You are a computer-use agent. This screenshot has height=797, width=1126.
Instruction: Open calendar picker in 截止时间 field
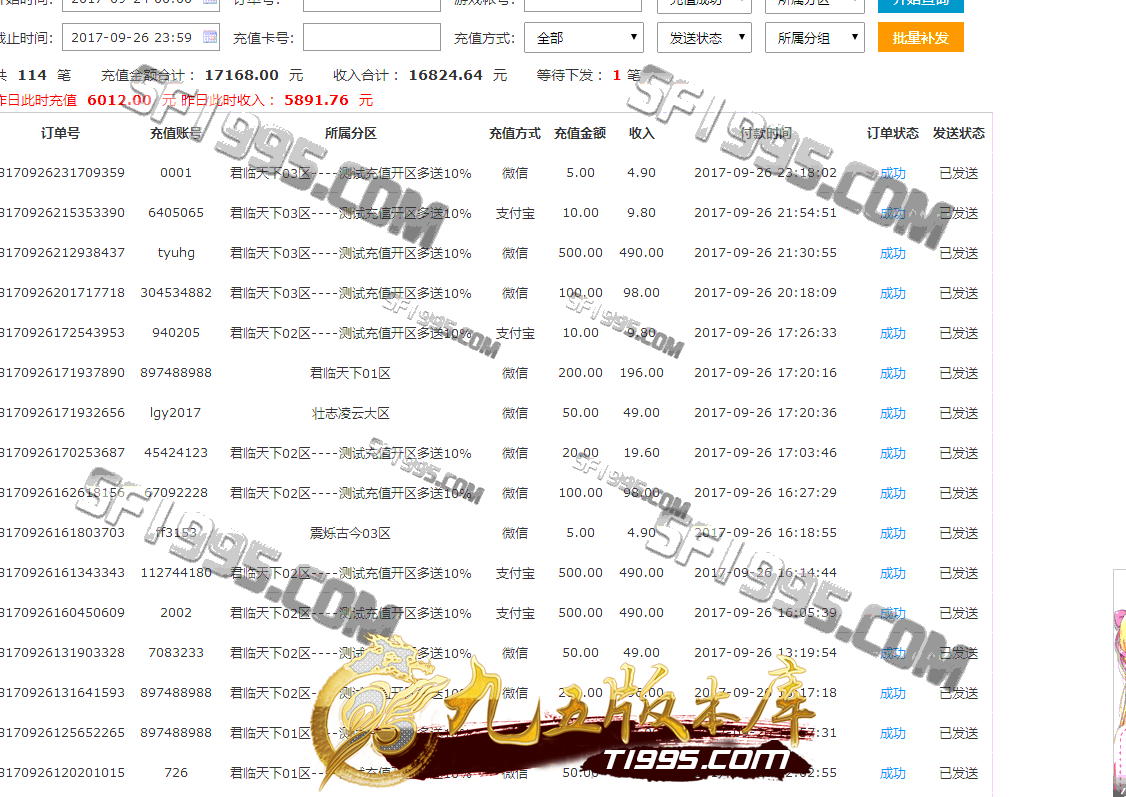tap(210, 37)
